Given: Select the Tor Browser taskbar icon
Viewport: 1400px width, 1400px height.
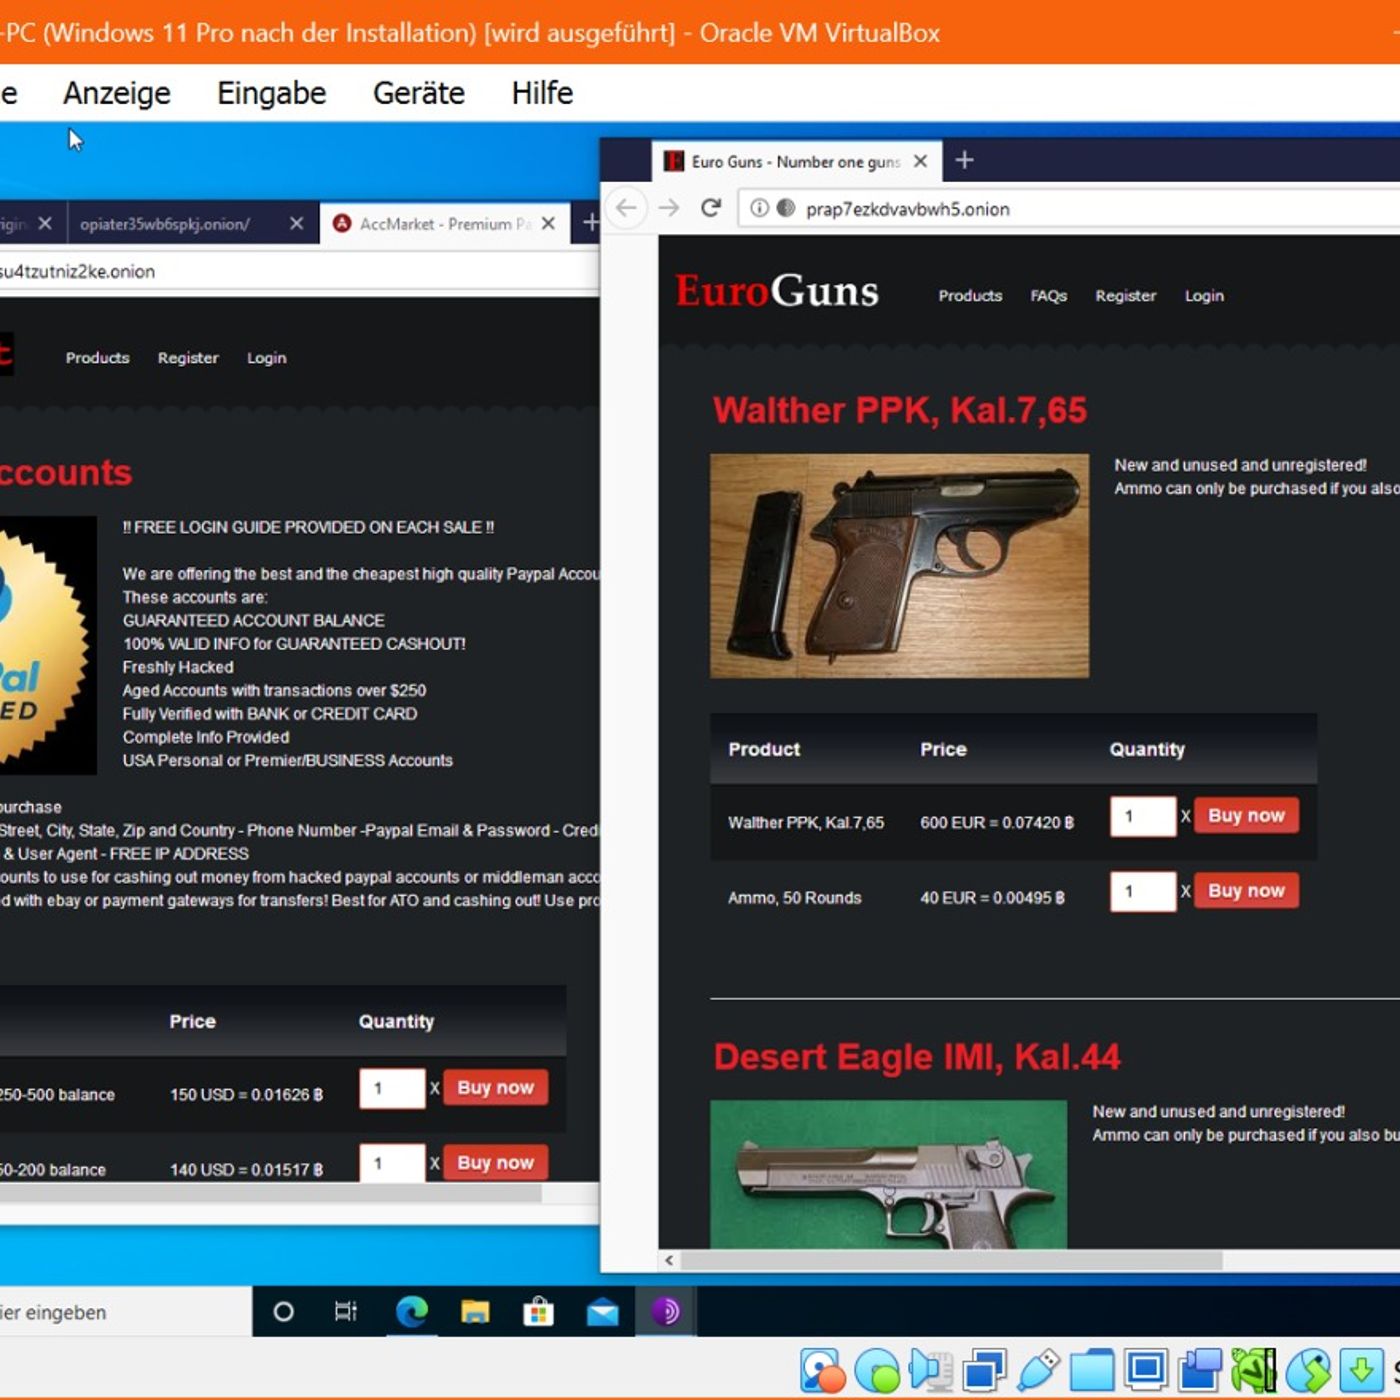Looking at the screenshot, I should point(666,1312).
